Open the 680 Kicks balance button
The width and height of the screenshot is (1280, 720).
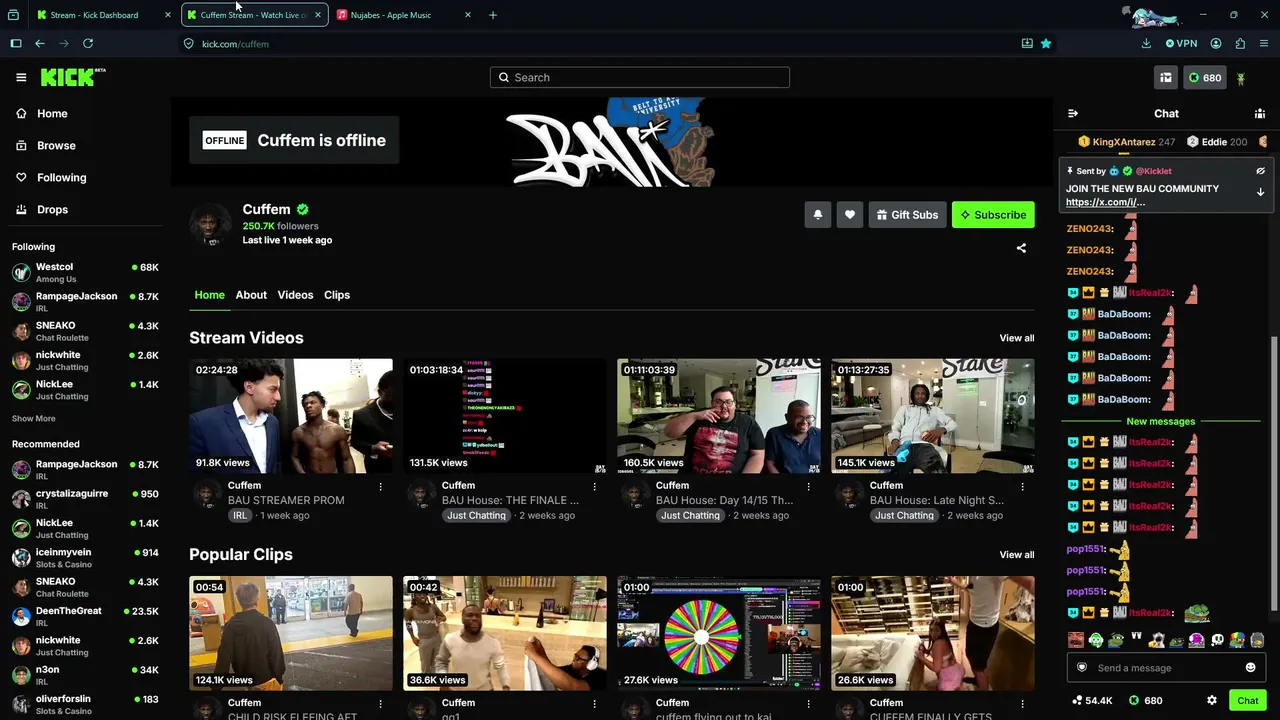pos(1204,77)
